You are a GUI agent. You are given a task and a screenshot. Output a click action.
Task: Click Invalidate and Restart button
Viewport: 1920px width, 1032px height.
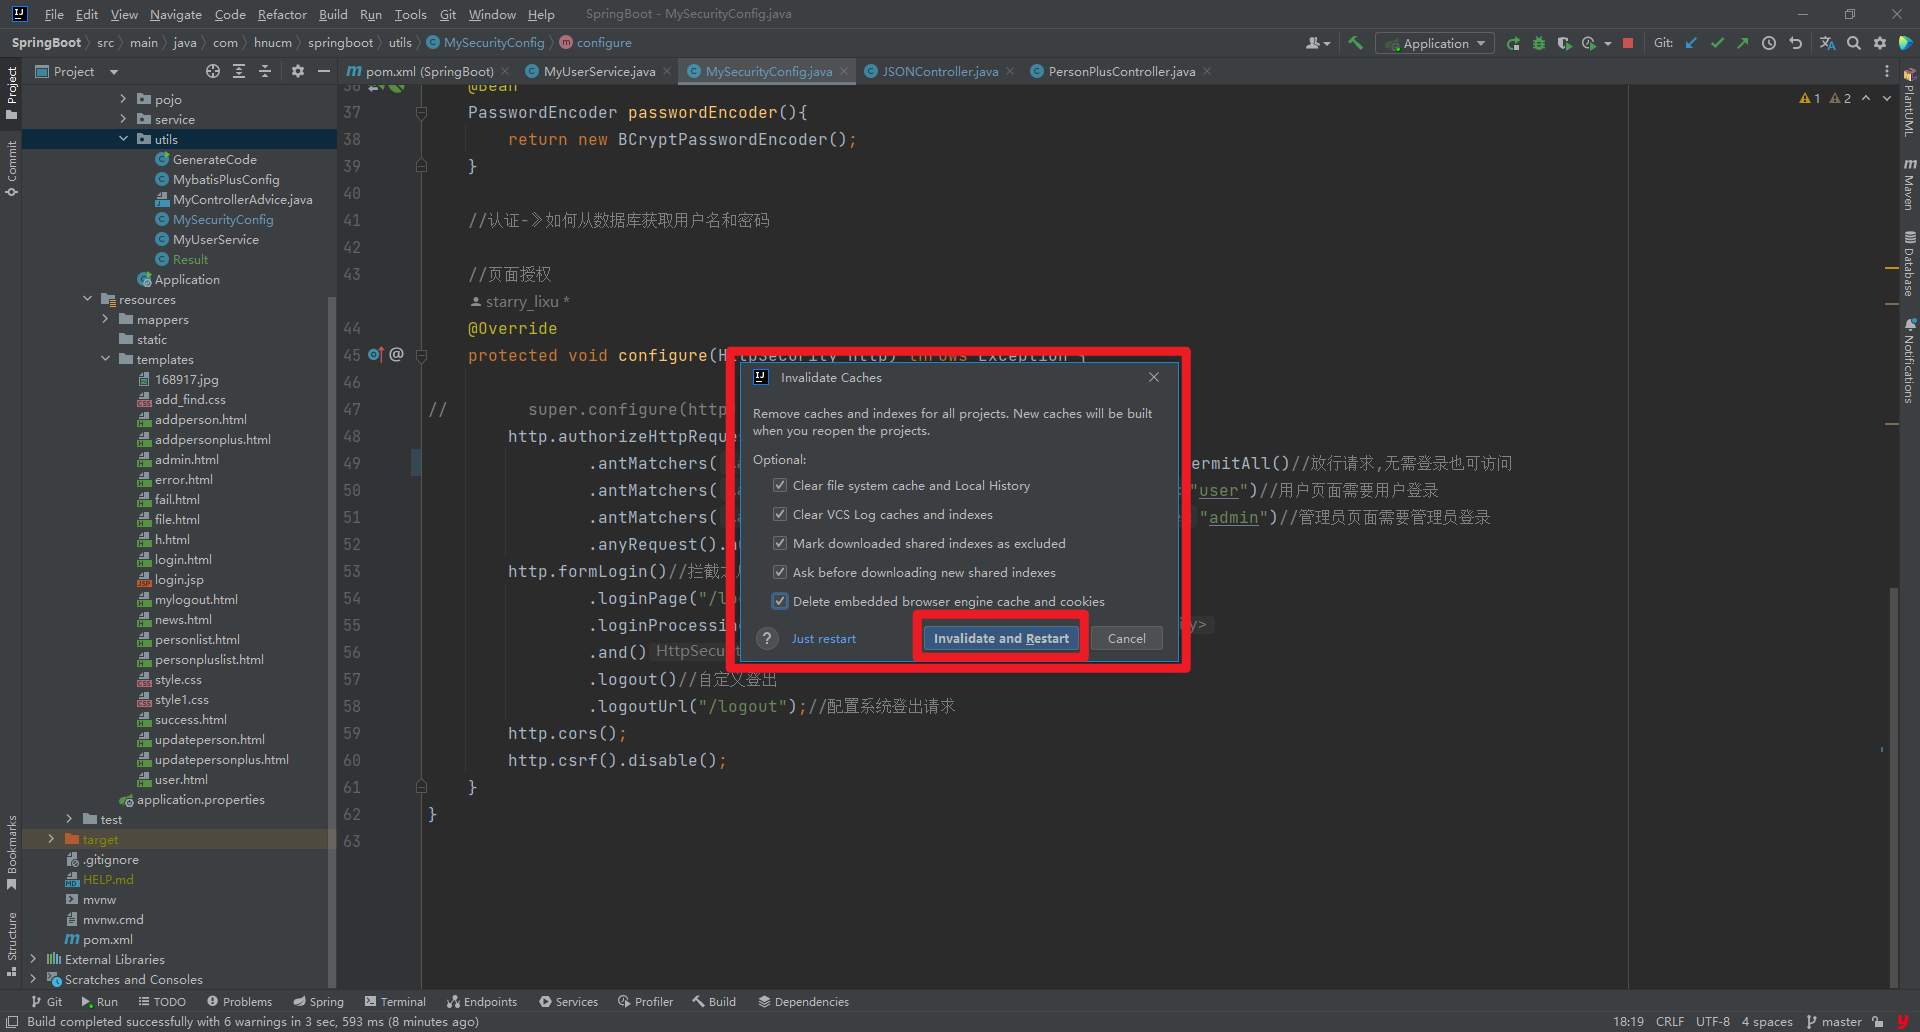(1001, 639)
